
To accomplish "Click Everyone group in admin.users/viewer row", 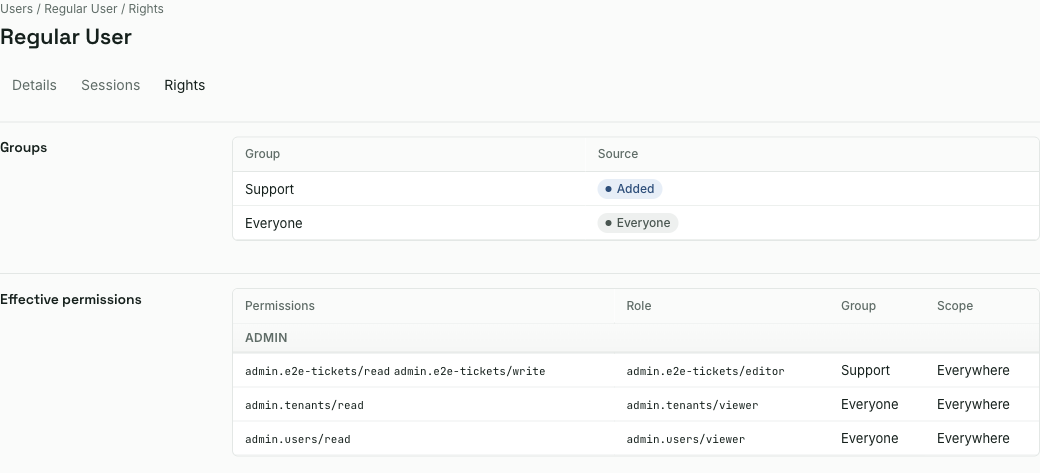I will 870,439.
